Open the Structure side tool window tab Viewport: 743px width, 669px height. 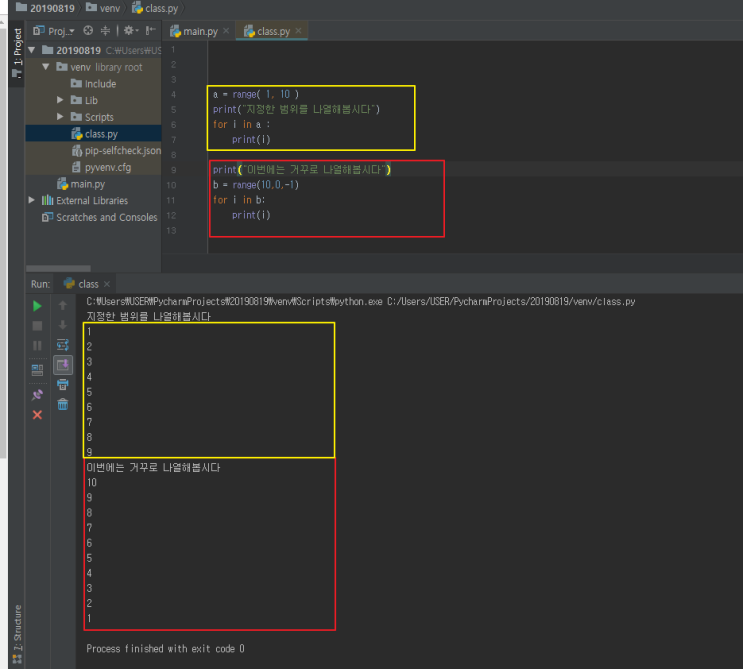17,633
